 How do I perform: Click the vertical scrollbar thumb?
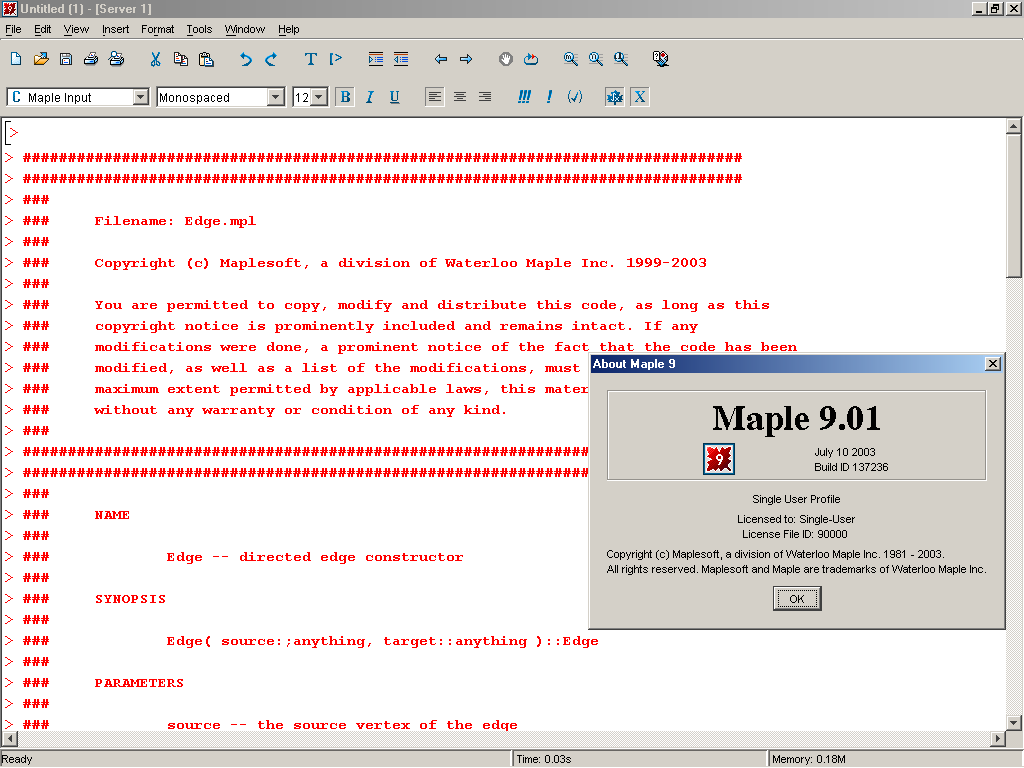pyautogui.click(x=1014, y=206)
